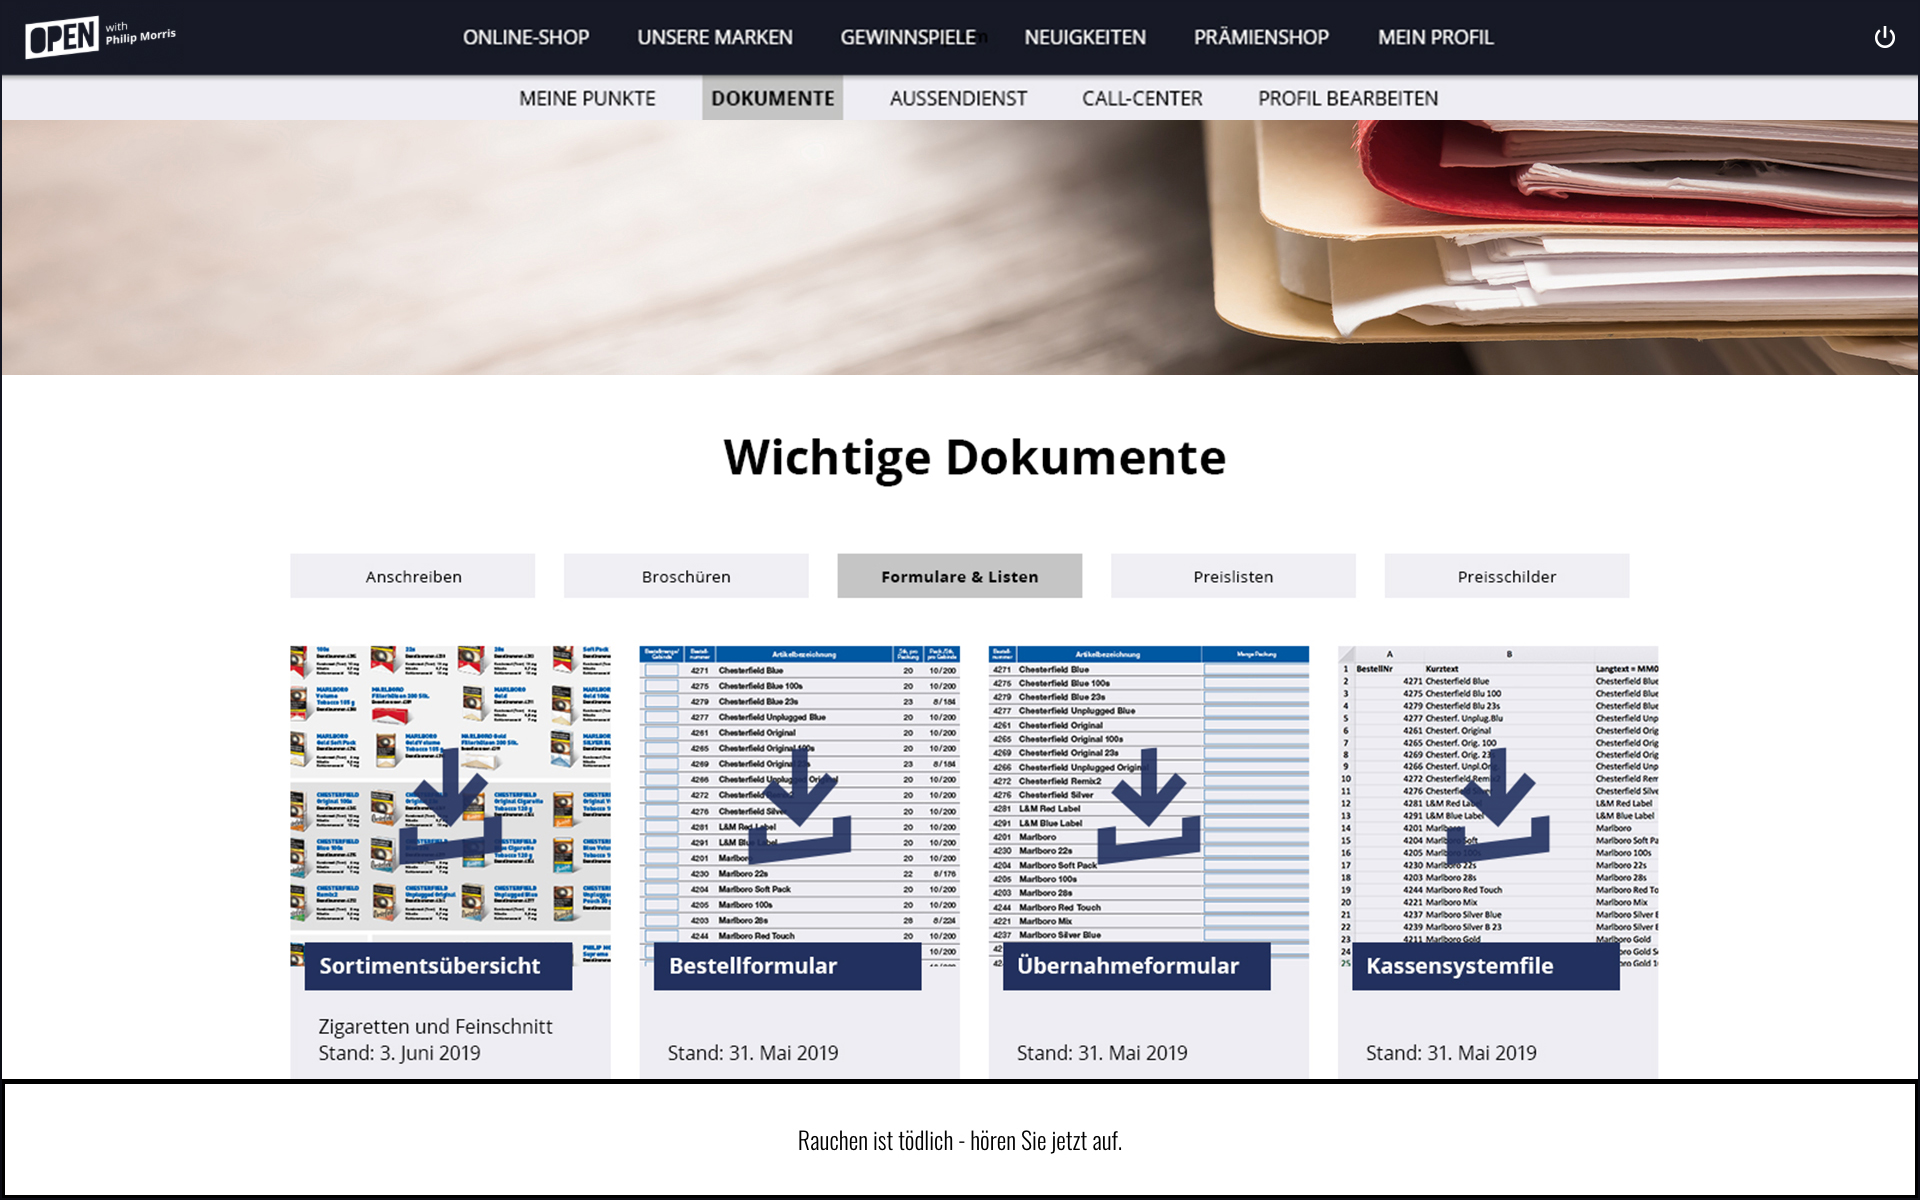Open the PRÄMIENSHOP menu item

pos(1261,38)
